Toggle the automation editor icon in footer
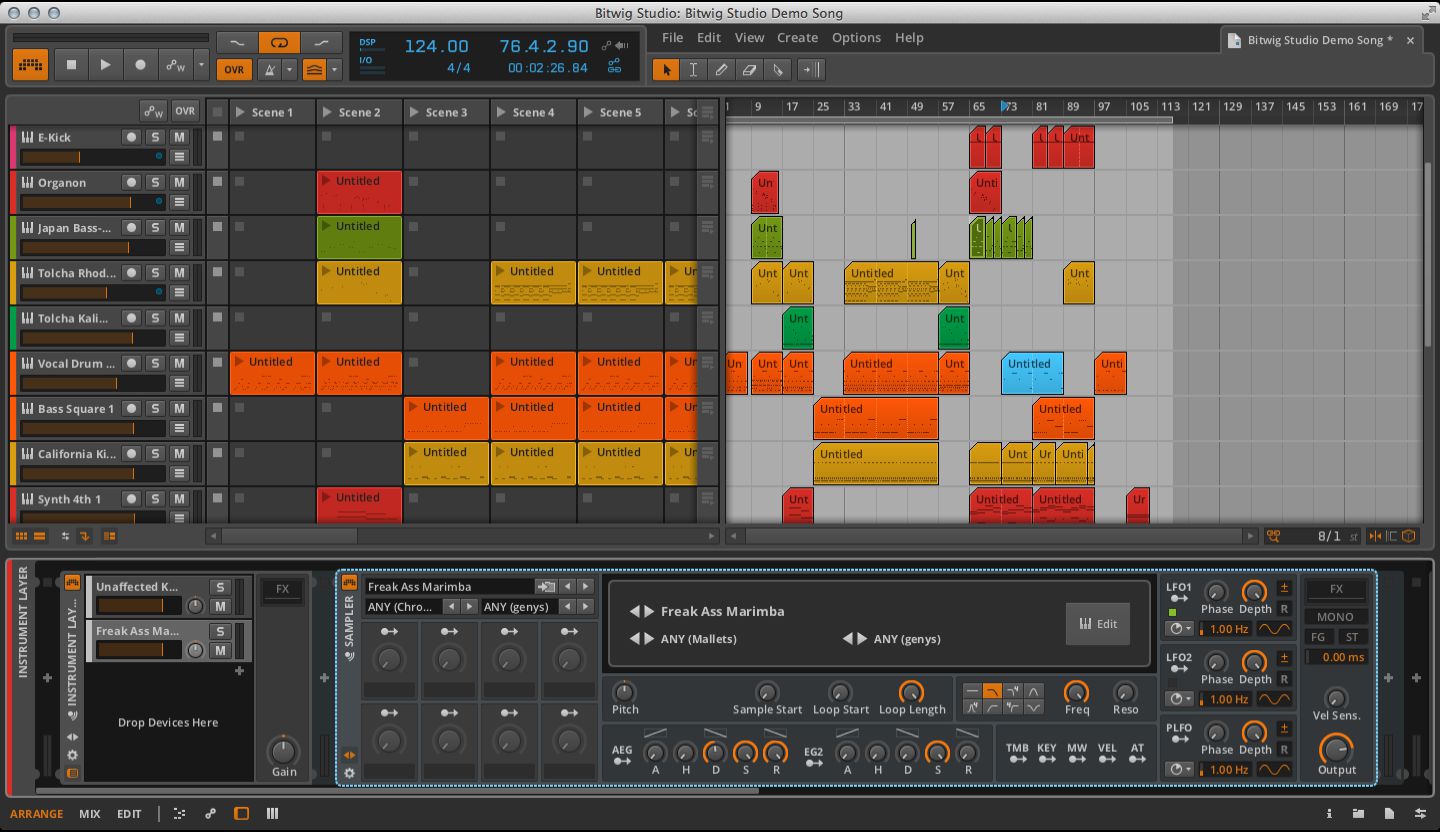Viewport: 1440px width, 832px height. pos(210,814)
